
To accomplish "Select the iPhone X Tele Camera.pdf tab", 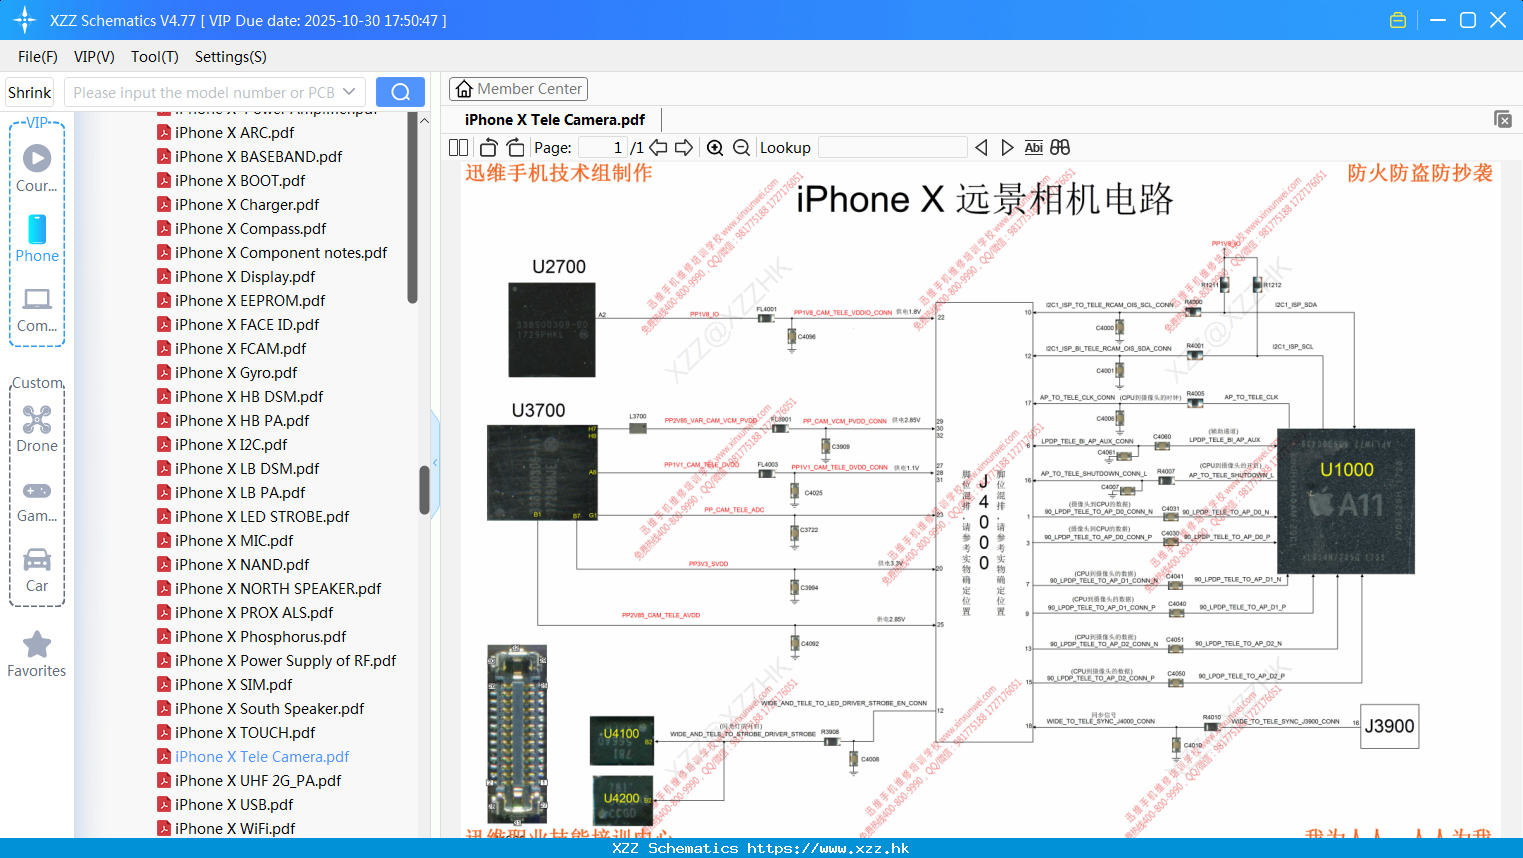I will click(x=555, y=120).
